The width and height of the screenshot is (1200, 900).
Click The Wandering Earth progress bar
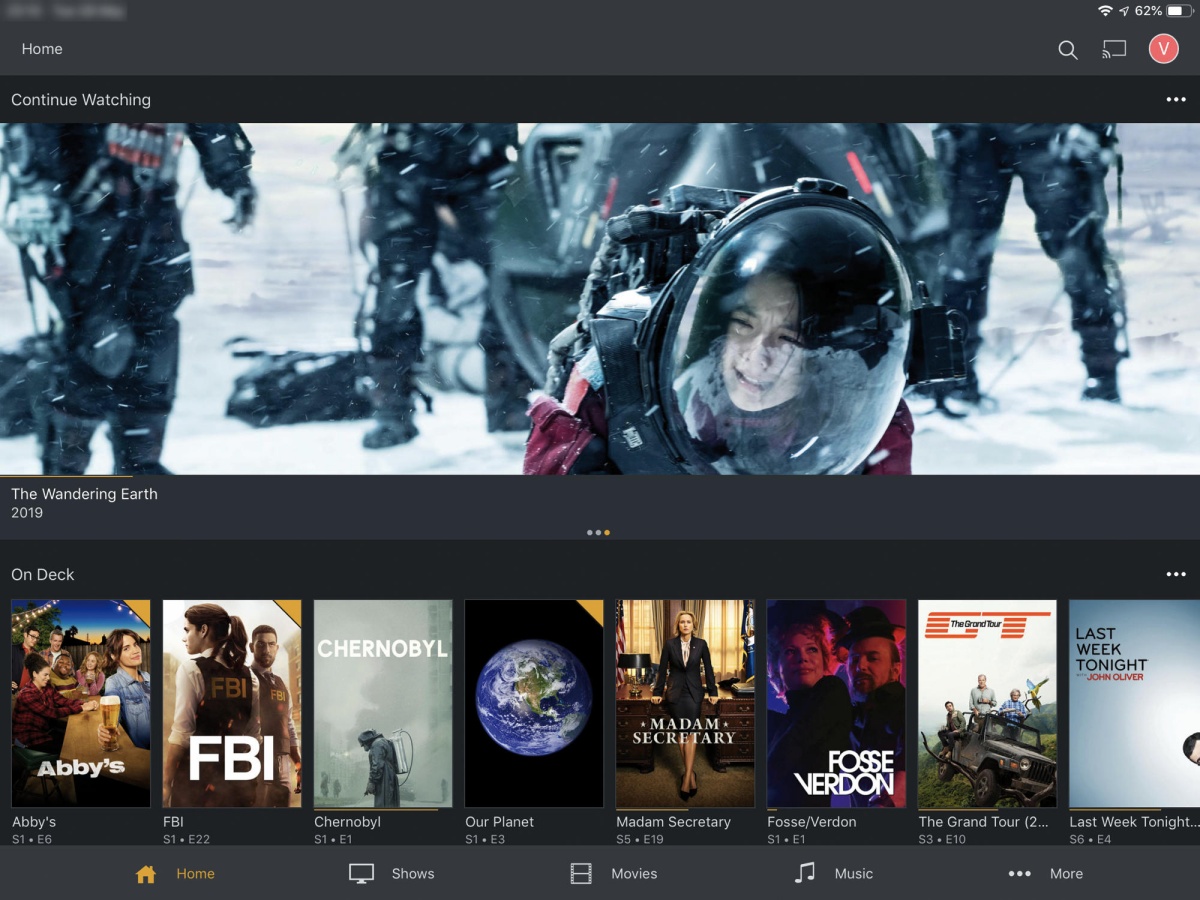point(66,475)
